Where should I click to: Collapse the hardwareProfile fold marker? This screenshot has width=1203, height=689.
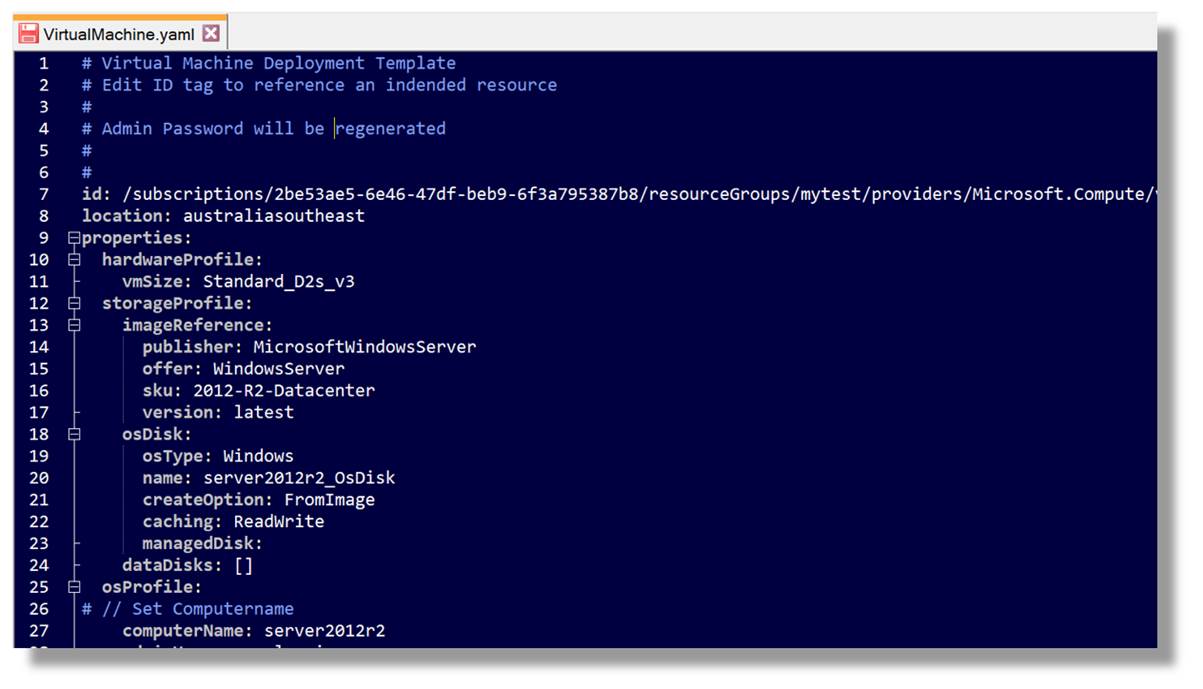(74, 260)
